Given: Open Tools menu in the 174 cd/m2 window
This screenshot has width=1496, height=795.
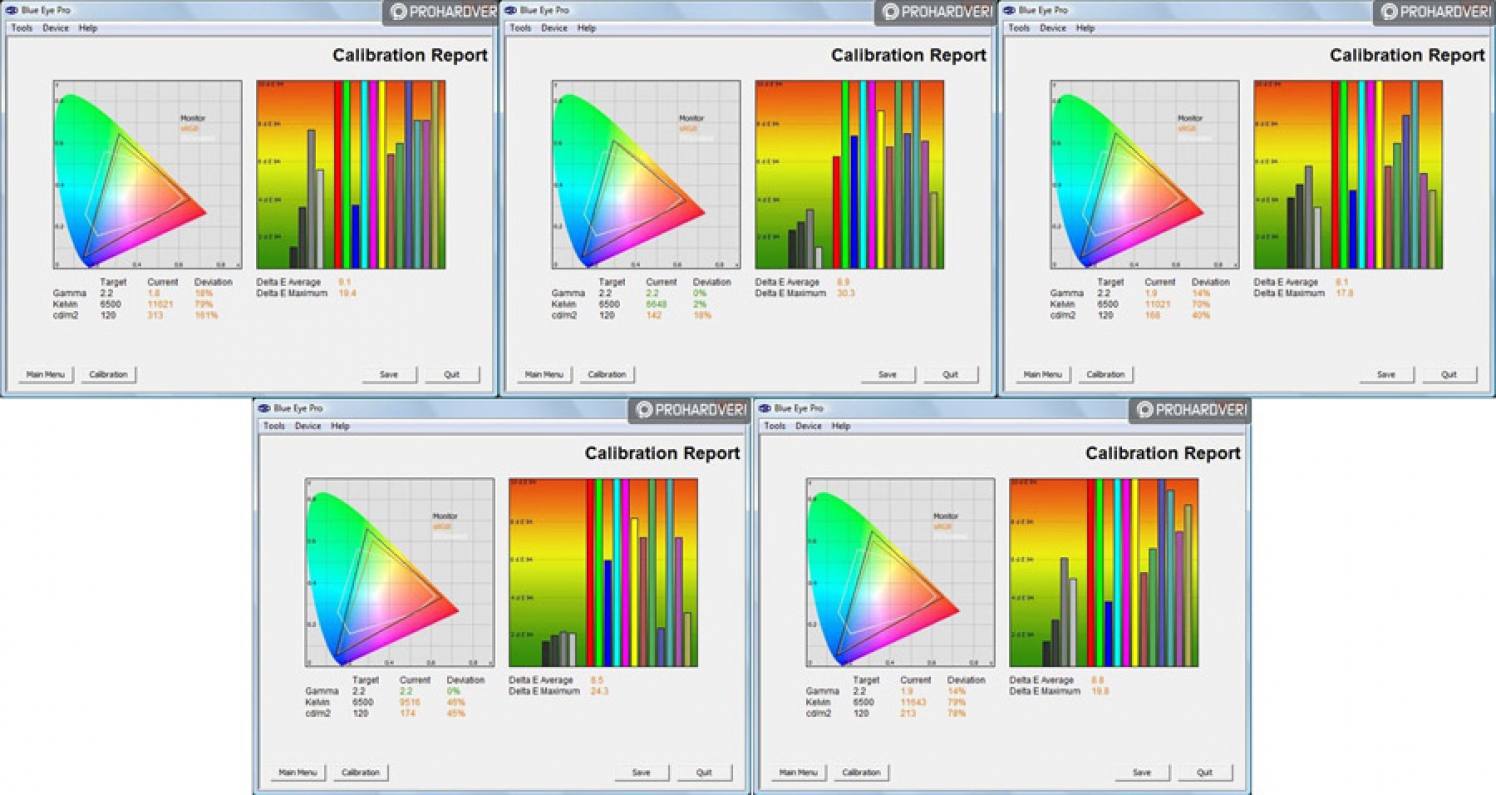Looking at the screenshot, I should coord(274,426).
